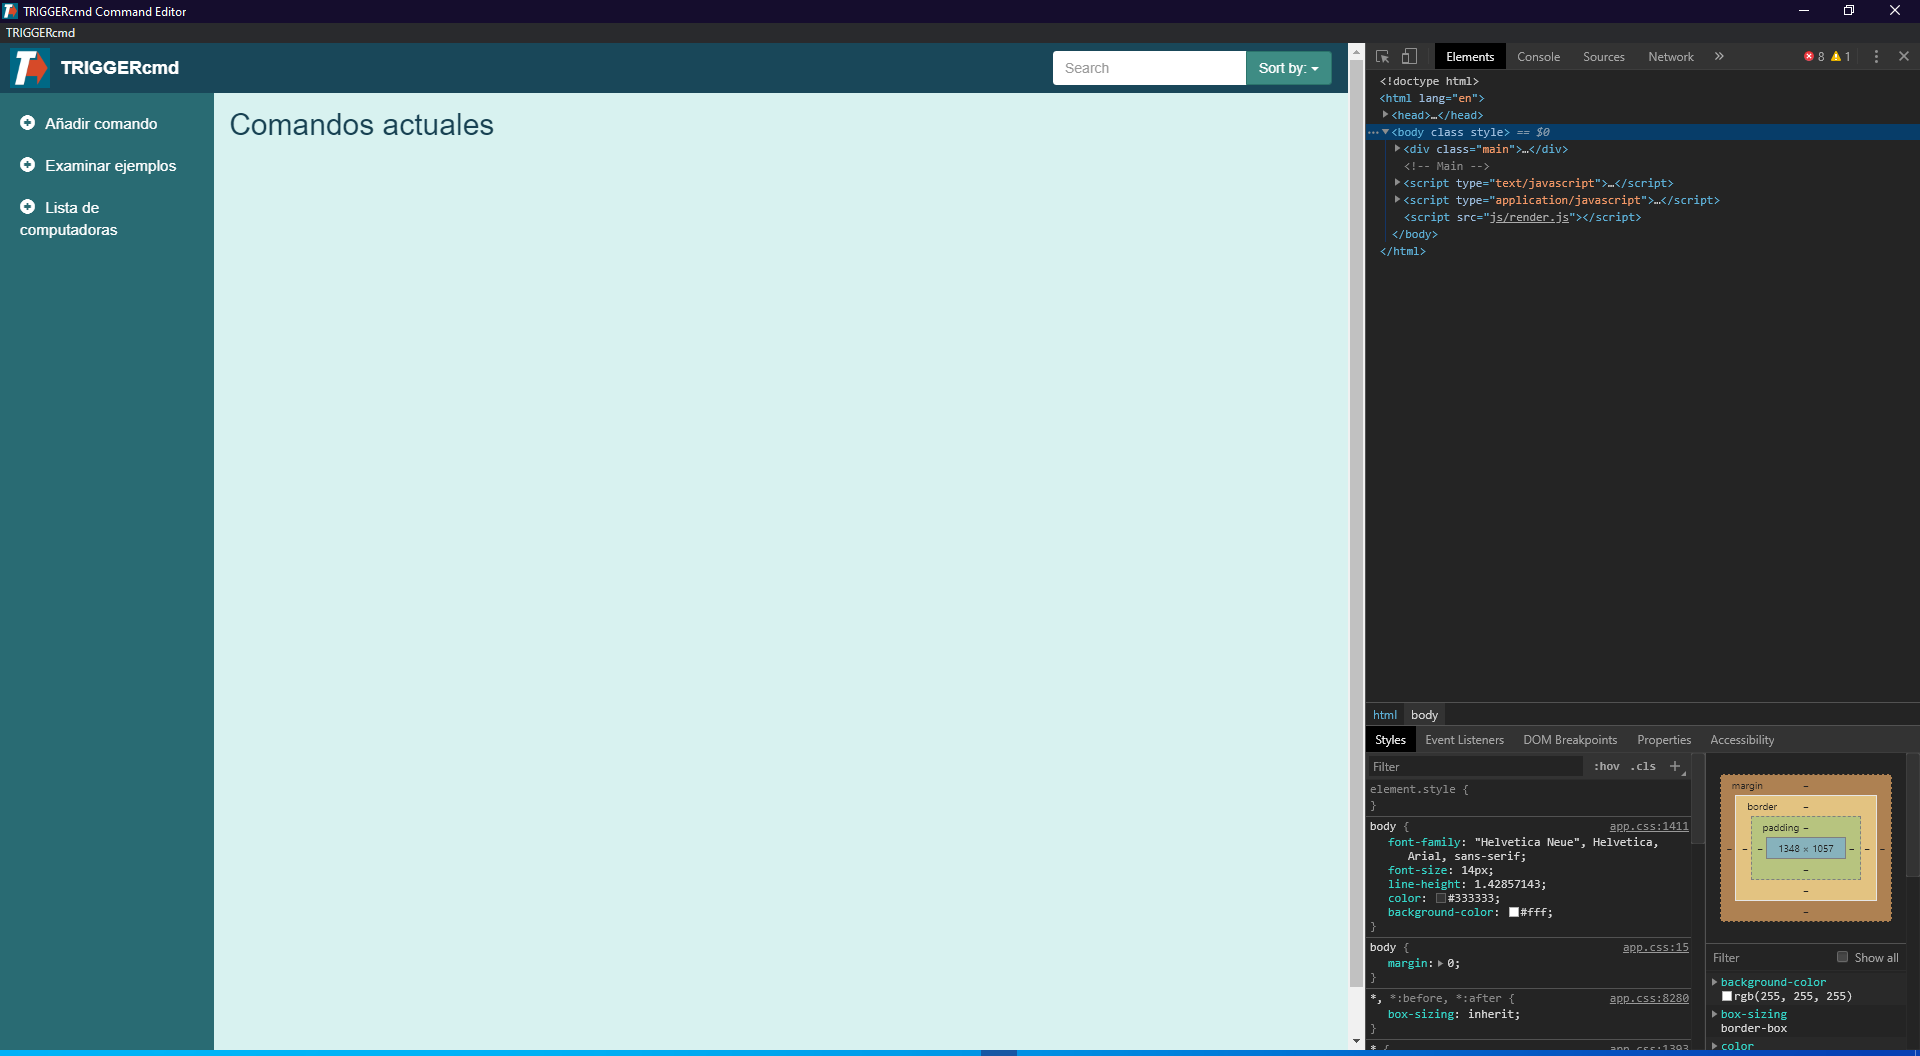Open the app.css:8280 source link
Screen dimensions: 1920x1056
click(1648, 998)
